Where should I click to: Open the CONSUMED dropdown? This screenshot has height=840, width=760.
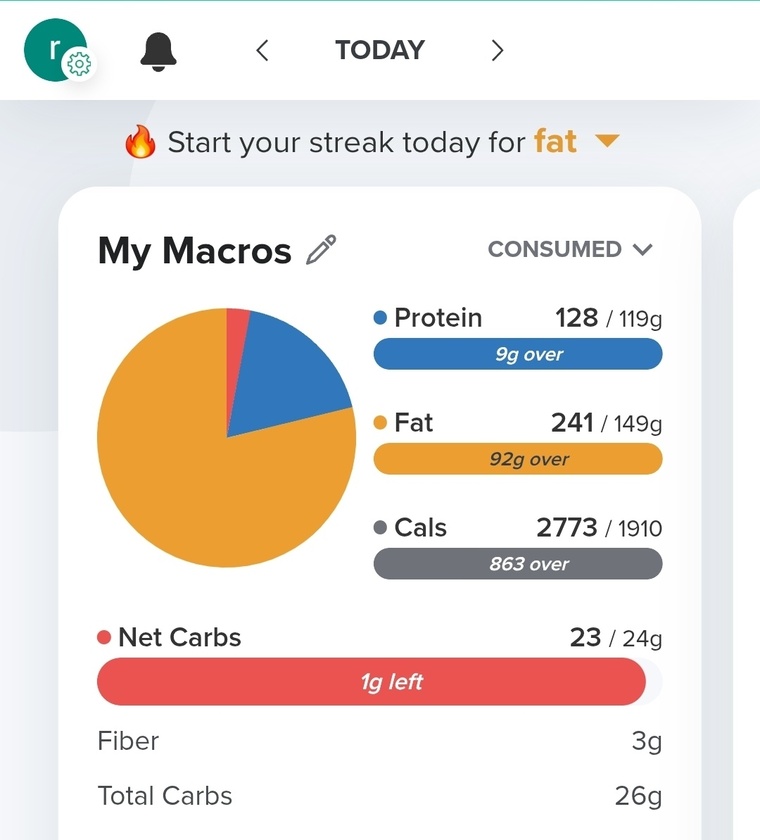(x=570, y=249)
